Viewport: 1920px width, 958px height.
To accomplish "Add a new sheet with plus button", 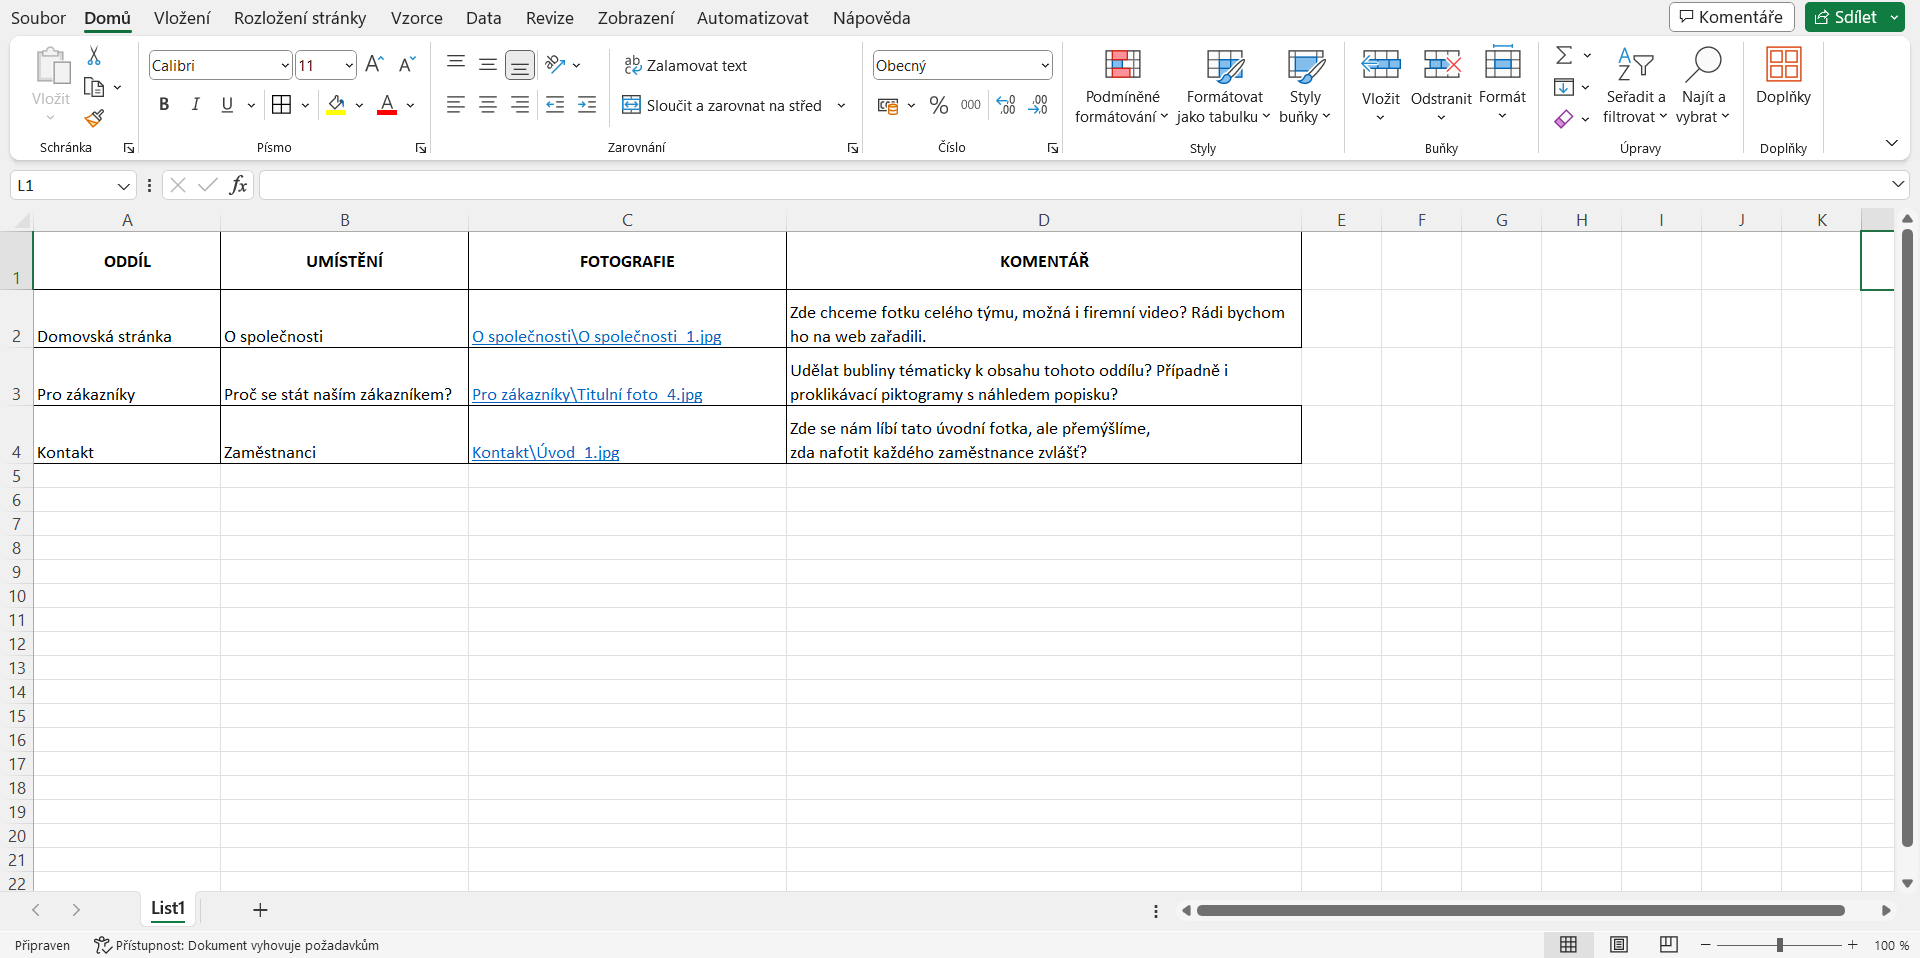I will coord(260,909).
